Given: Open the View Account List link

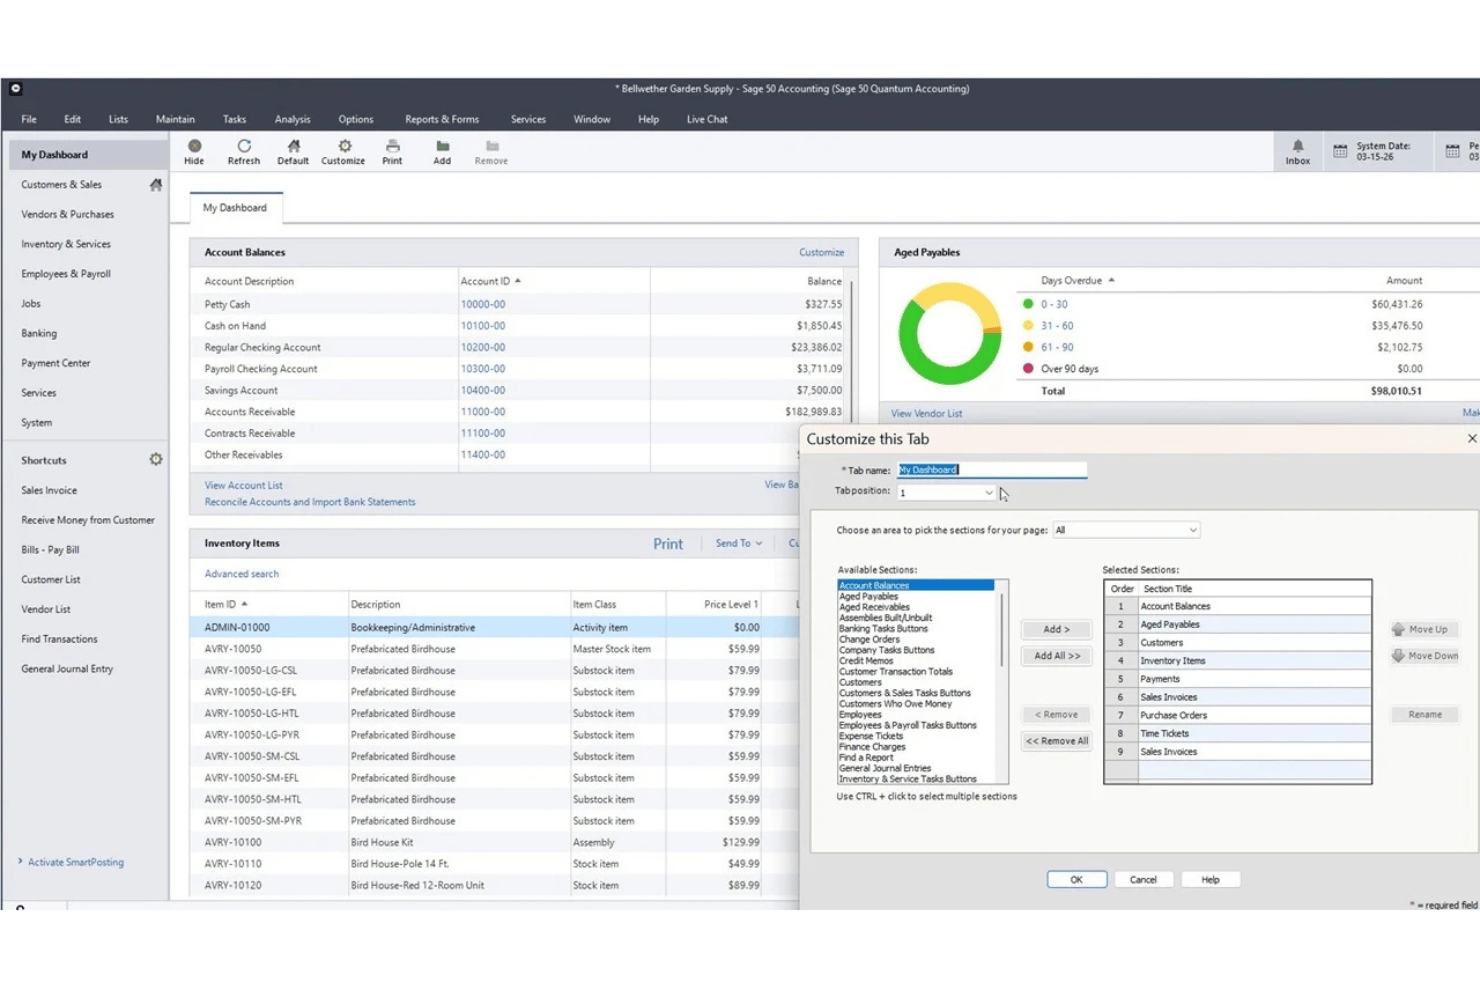Looking at the screenshot, I should (243, 485).
